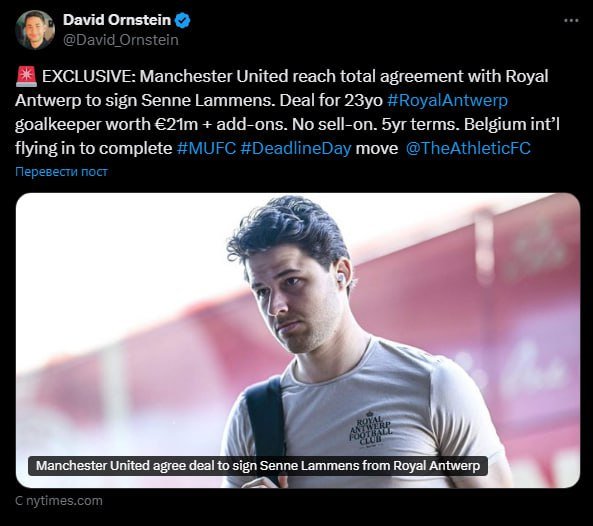Open the David Ornstein display name
The width and height of the screenshot is (593, 526).
pos(117,20)
